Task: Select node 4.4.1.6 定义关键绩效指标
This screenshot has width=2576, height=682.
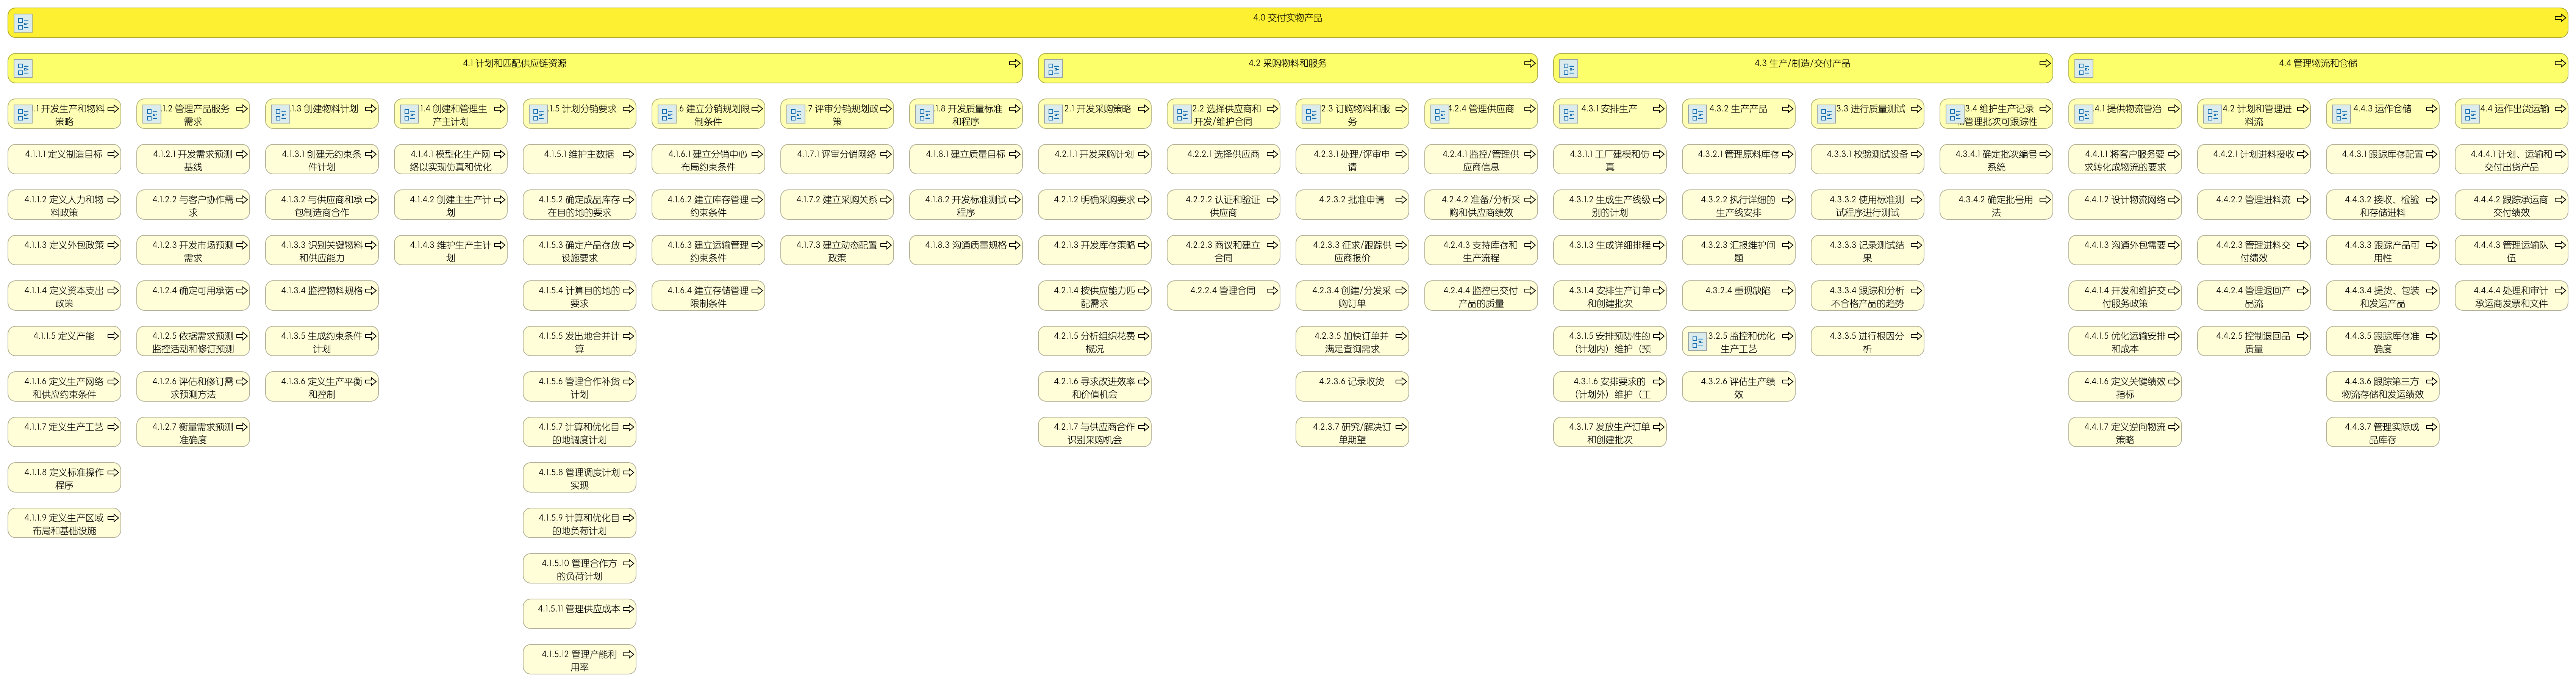Action: (2125, 387)
